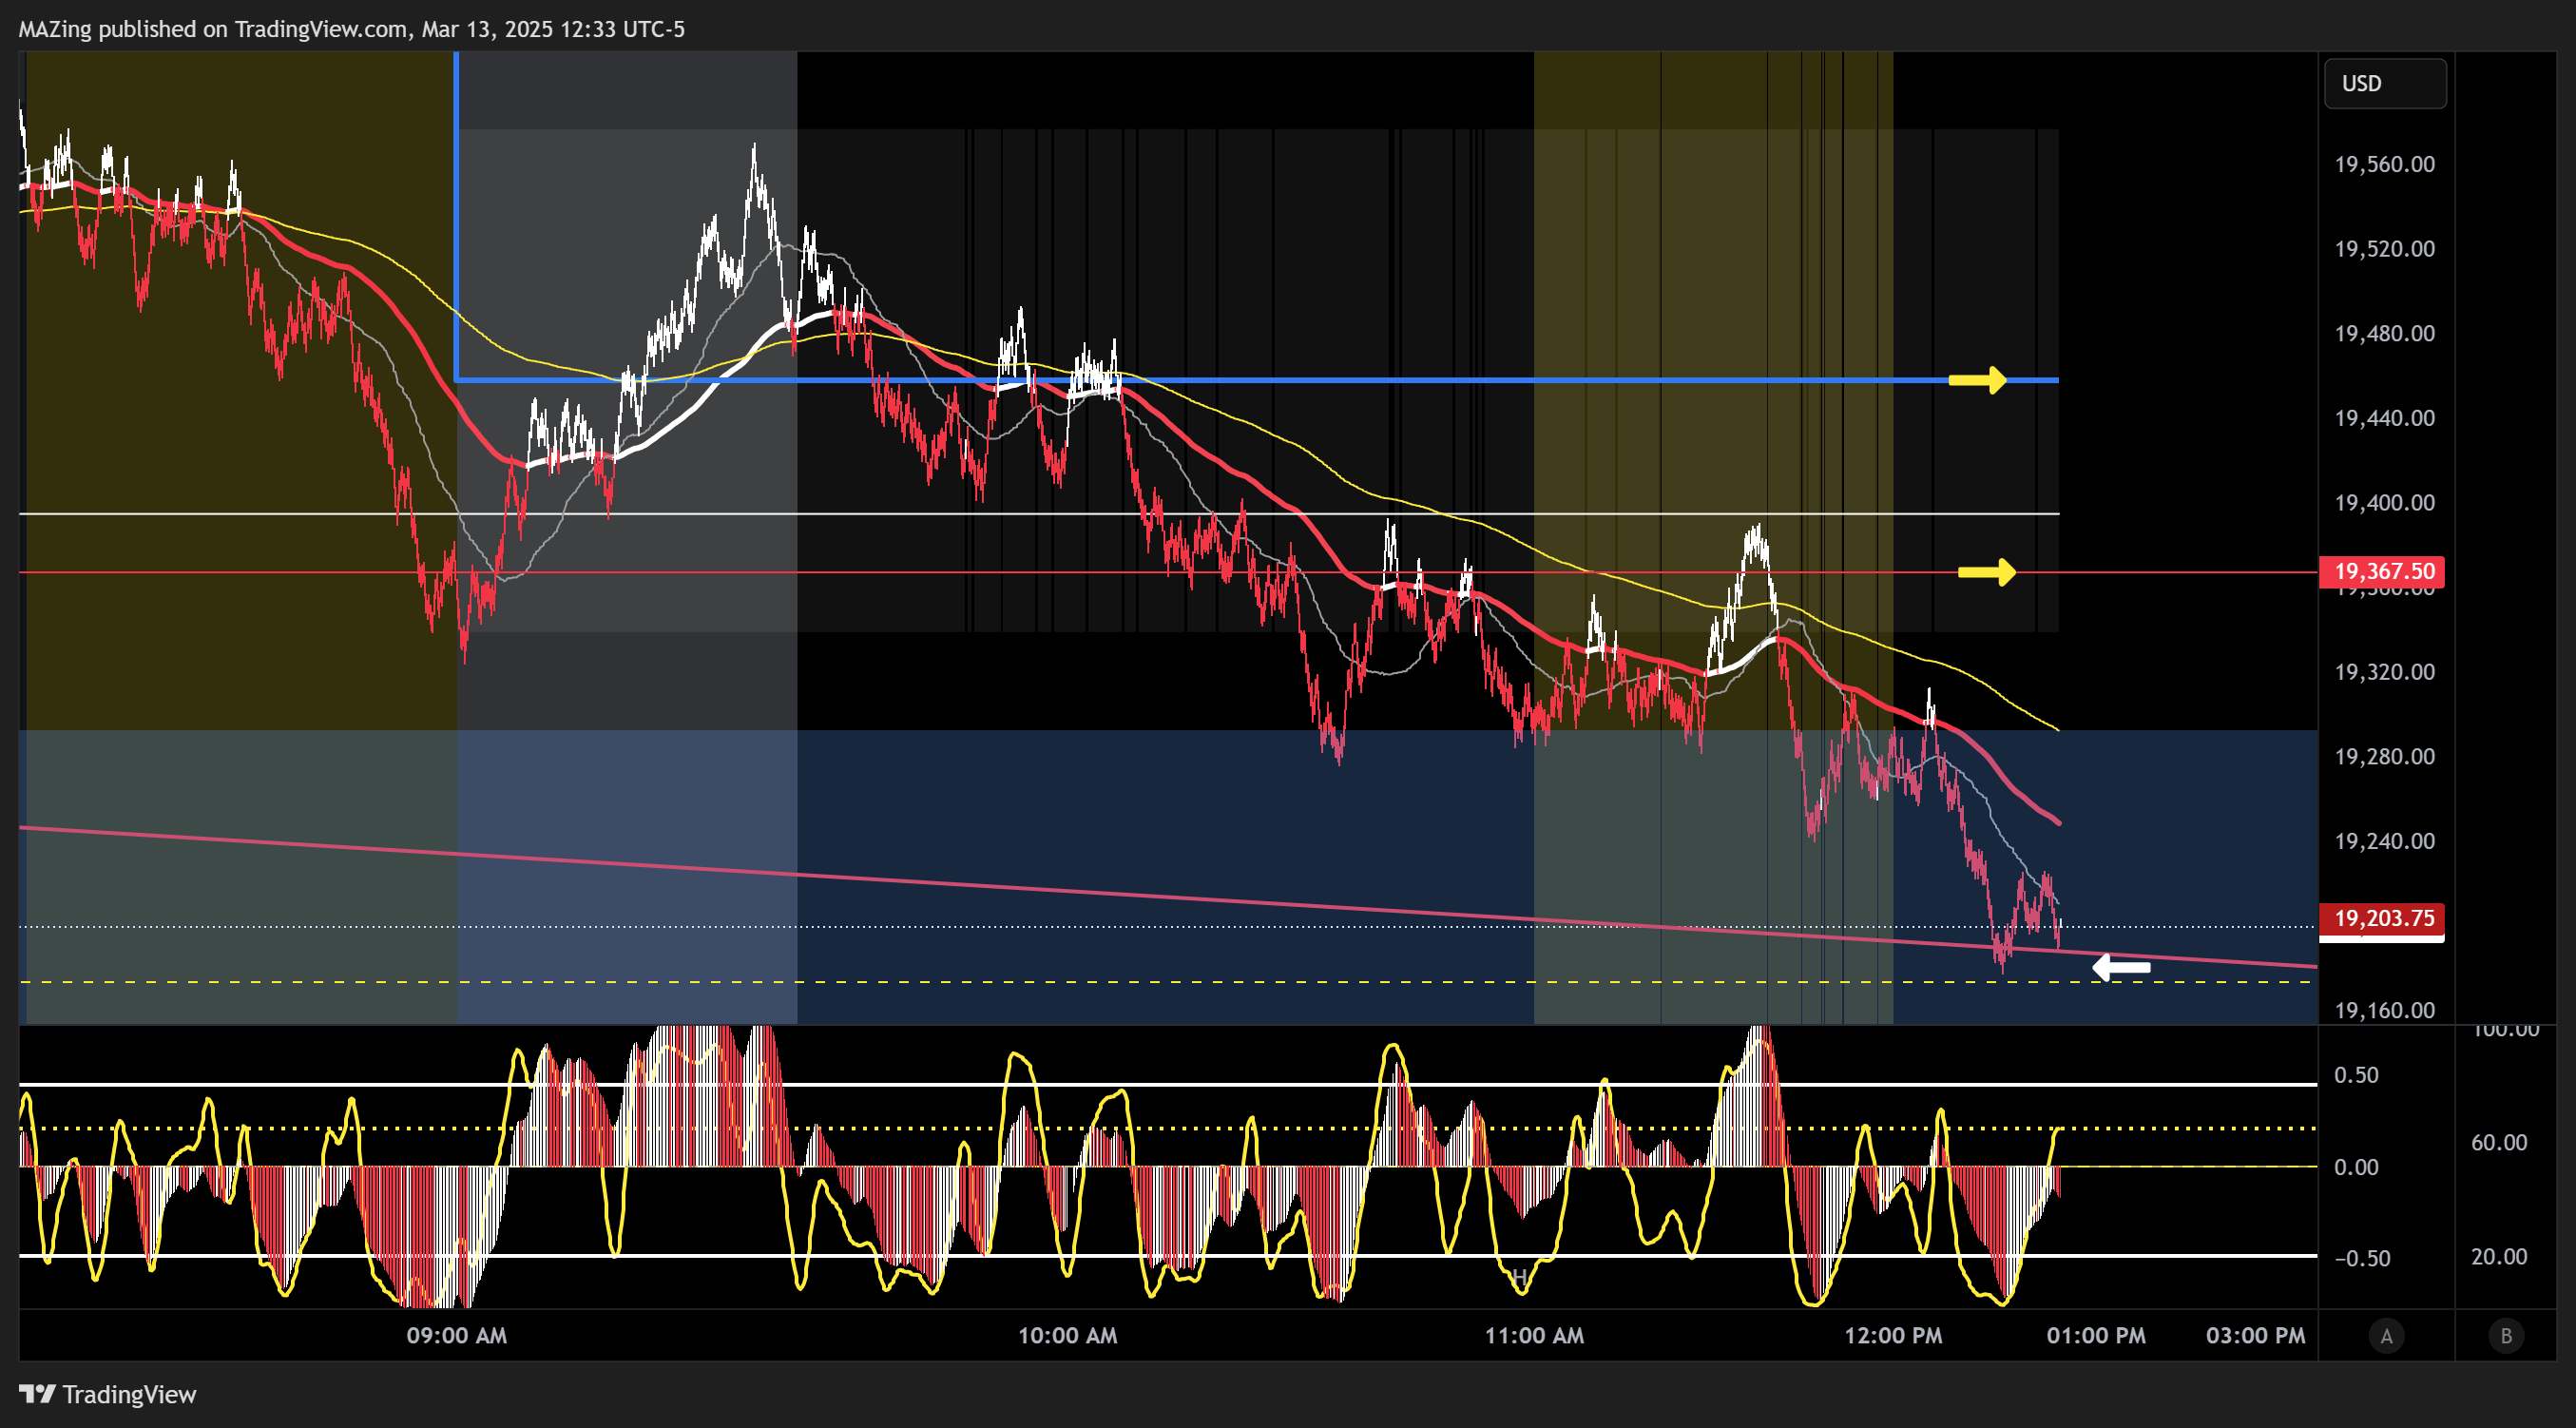Image resolution: width=2576 pixels, height=1428 pixels.
Task: Click the 19,320.00 price scale value
Action: 2384,672
